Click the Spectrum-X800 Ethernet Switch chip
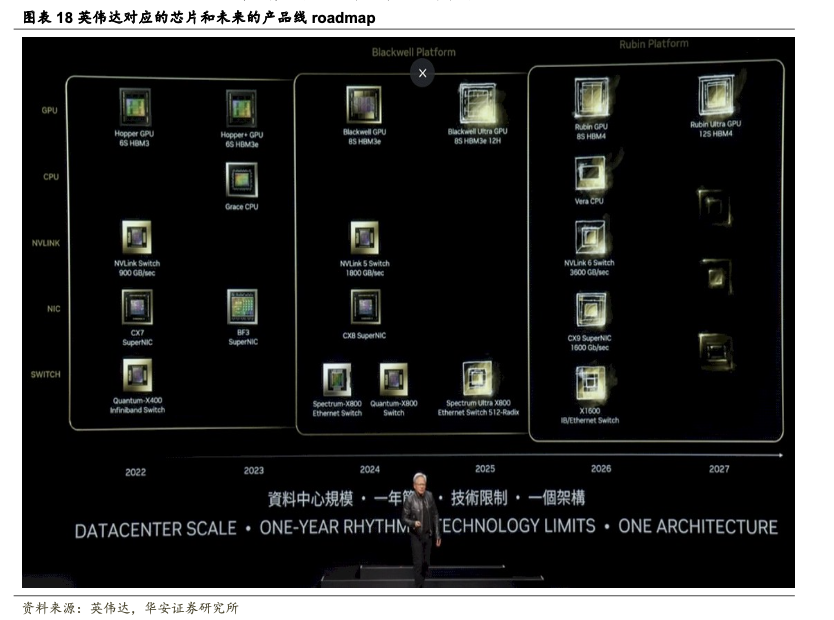834x620 pixels. pyautogui.click(x=337, y=380)
